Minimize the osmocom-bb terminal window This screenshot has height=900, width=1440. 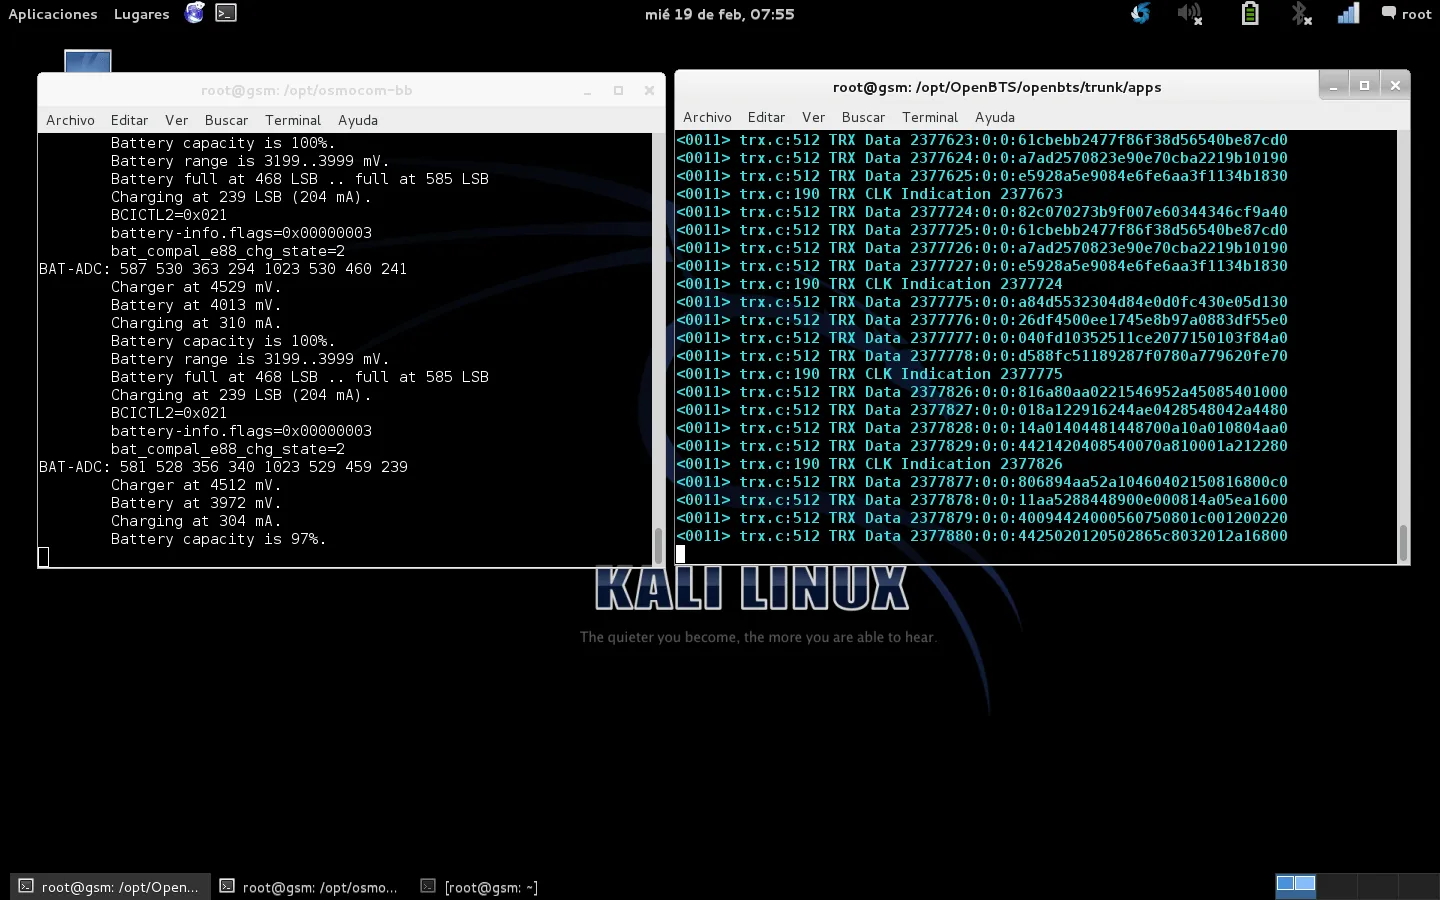pyautogui.click(x=588, y=90)
